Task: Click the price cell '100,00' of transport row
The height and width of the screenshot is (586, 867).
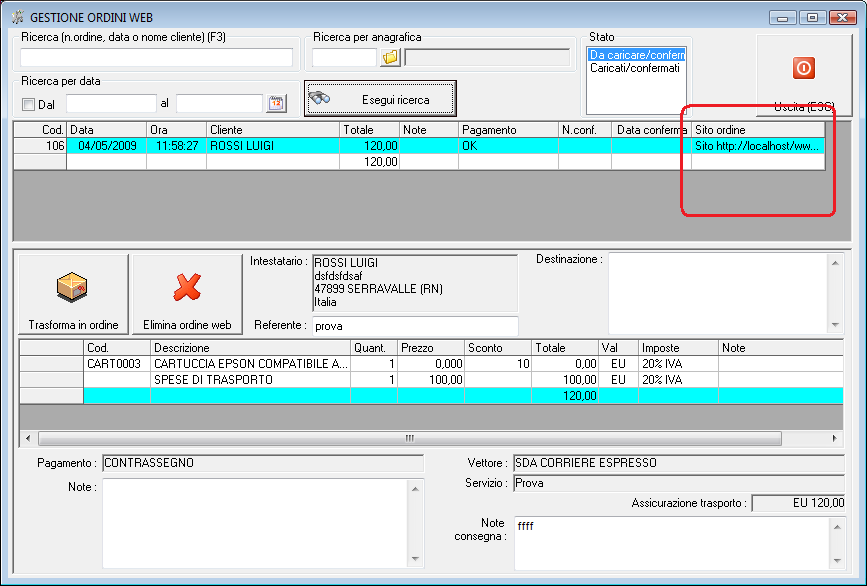Action: coord(431,380)
